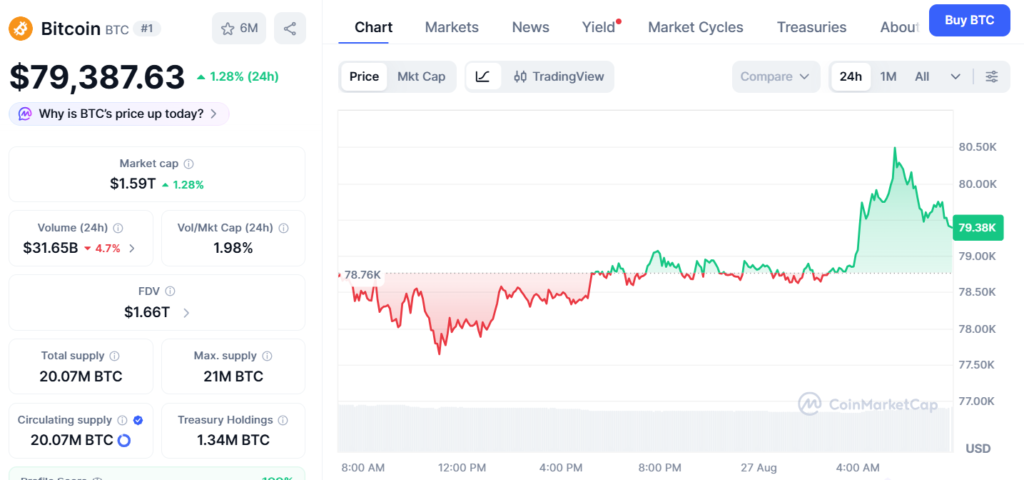1024x480 pixels.
Task: Open the Market Cycles tab
Action: point(696,27)
